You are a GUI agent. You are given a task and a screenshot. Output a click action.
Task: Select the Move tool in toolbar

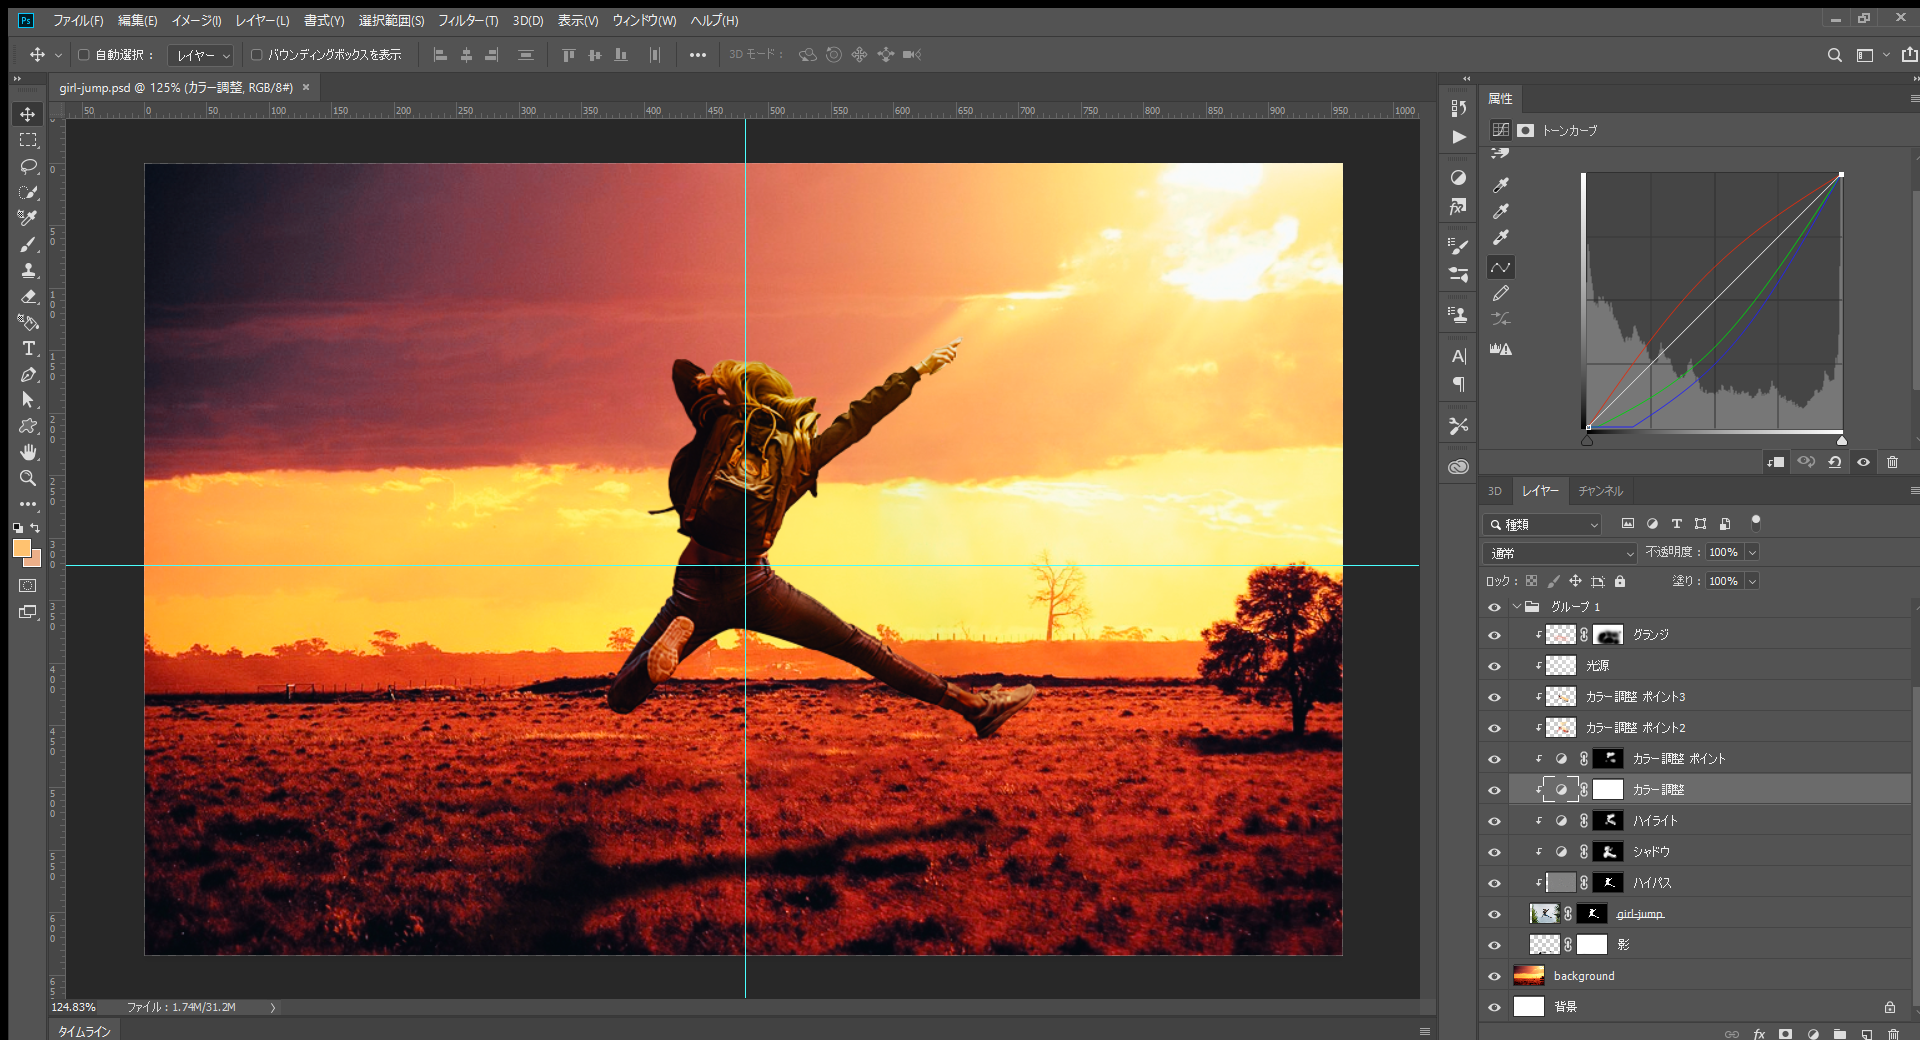click(x=28, y=114)
